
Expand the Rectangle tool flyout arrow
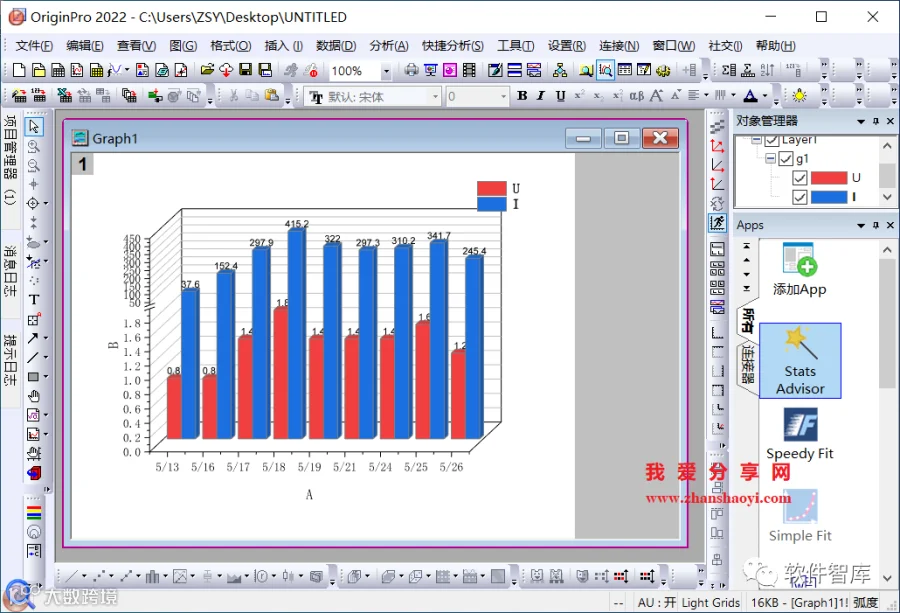coord(46,377)
